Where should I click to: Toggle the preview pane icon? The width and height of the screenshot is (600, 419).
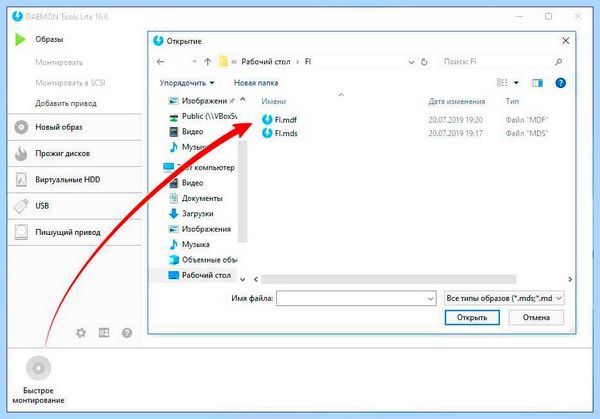coord(537,83)
